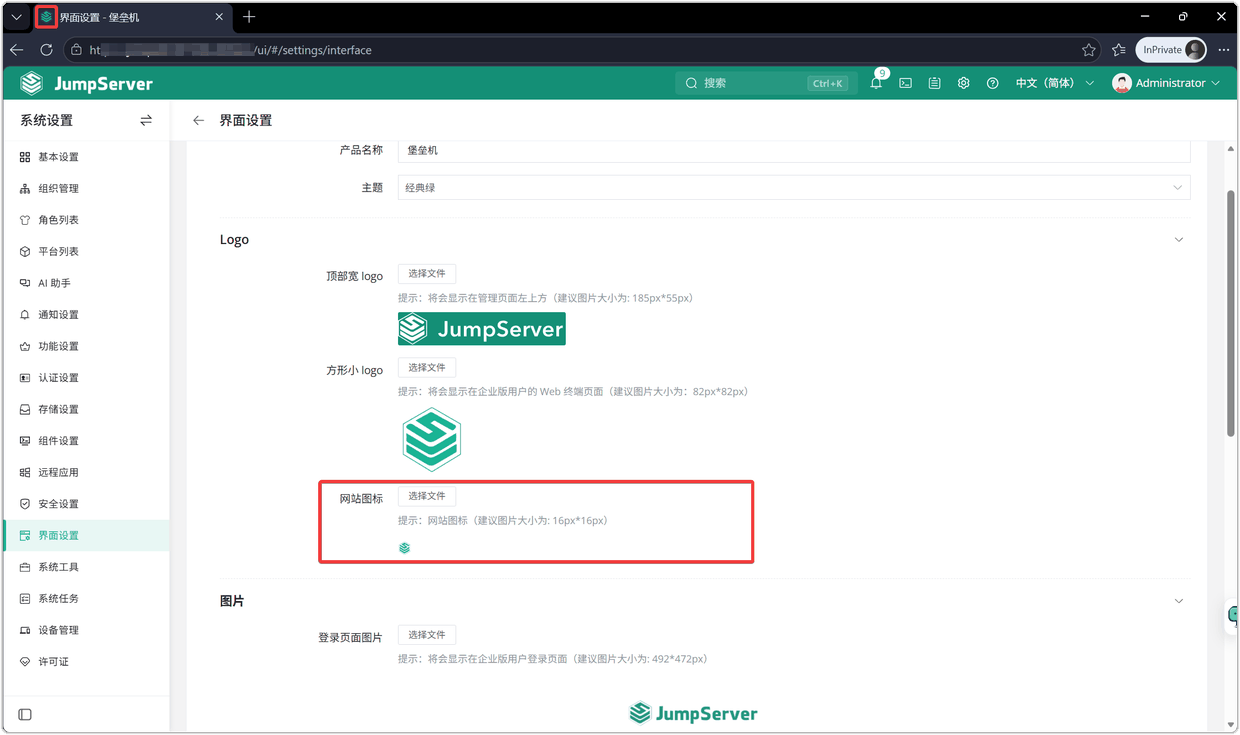Add this page to favorites star
The height and width of the screenshot is (735, 1240).
pos(1089,50)
